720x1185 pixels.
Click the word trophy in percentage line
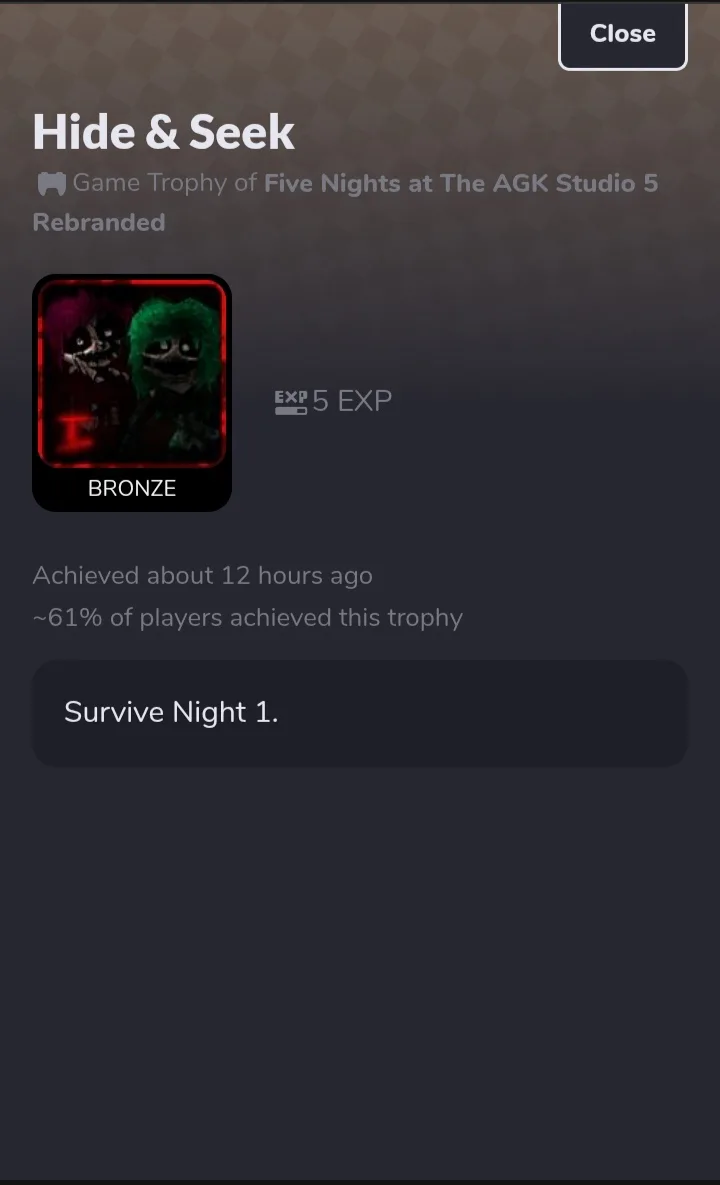coord(425,618)
